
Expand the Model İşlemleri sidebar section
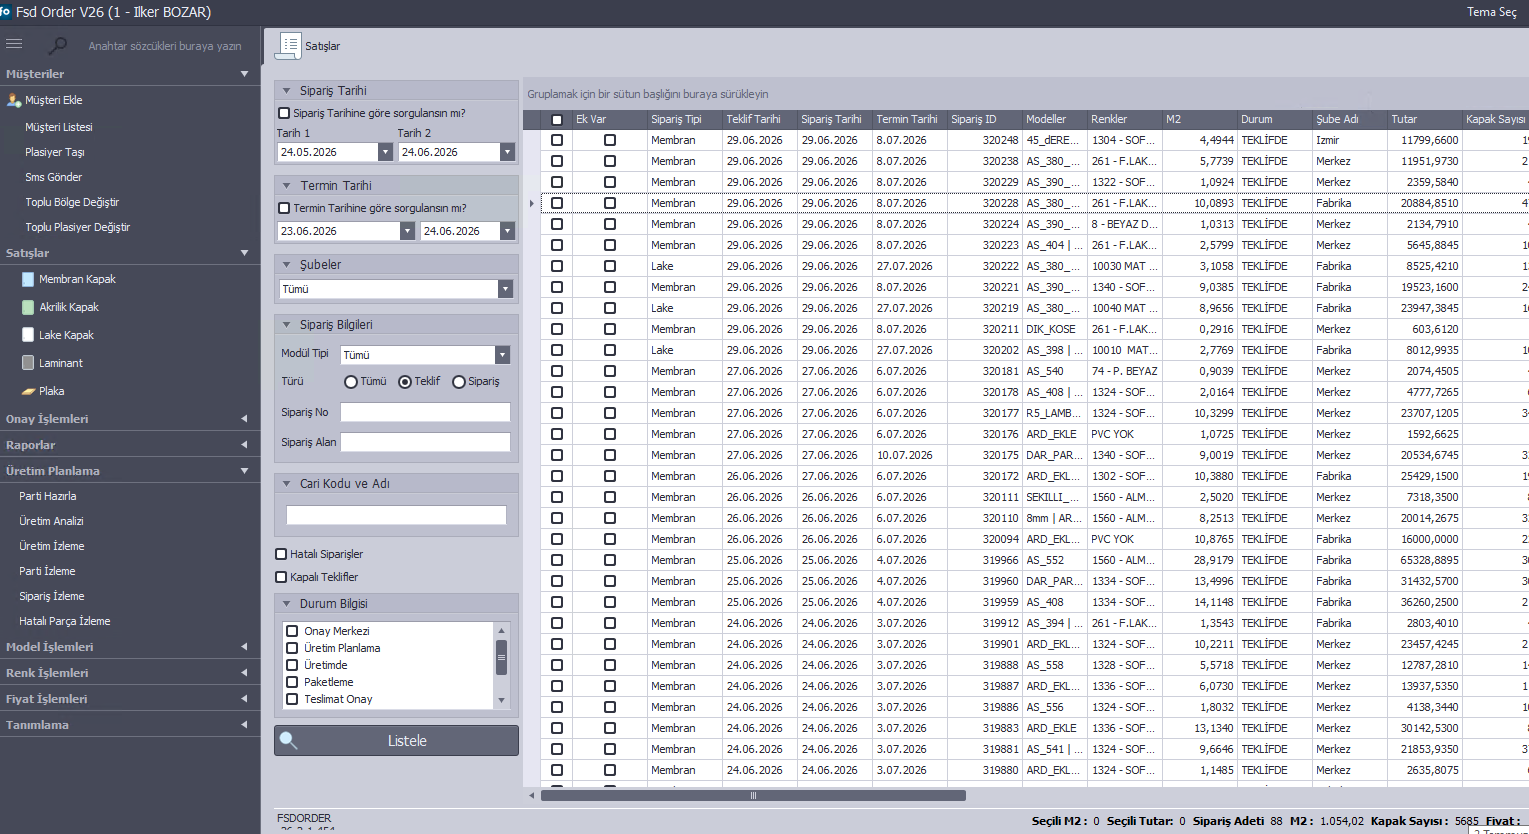[x=244, y=647]
